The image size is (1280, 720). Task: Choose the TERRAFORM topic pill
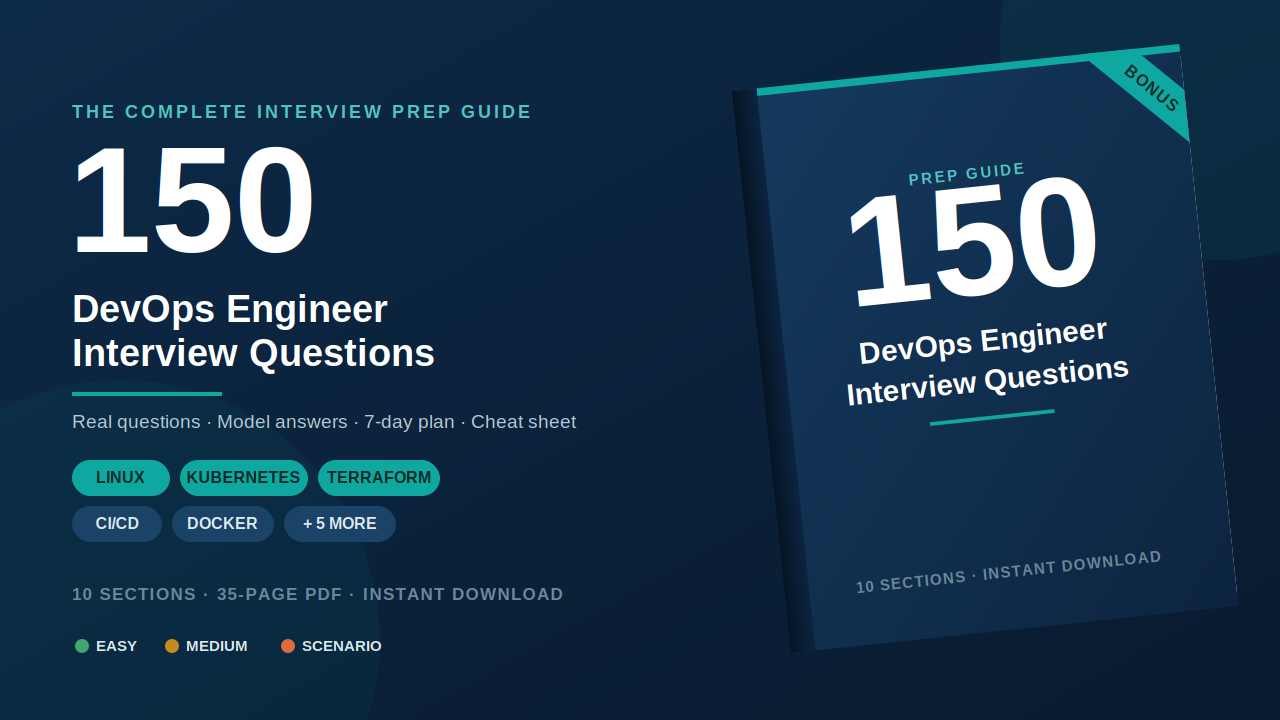tap(379, 478)
